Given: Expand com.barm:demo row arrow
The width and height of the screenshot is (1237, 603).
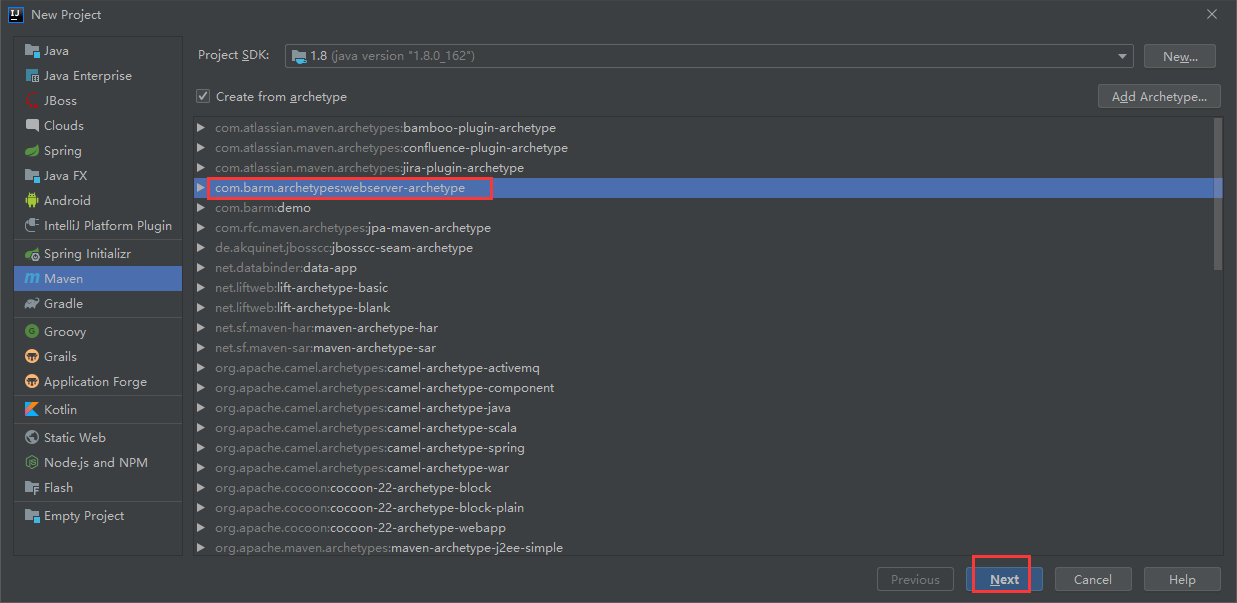Looking at the screenshot, I should coord(201,208).
